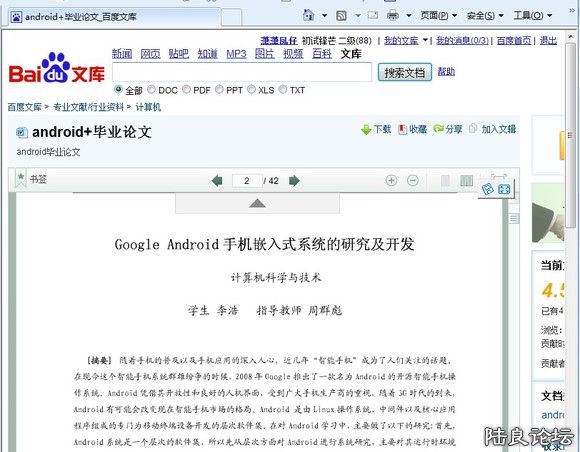Image resolution: width=580 pixels, height=452 pixels.
Task: Click the 加入文辑 icon
Action: pyautogui.click(x=473, y=128)
